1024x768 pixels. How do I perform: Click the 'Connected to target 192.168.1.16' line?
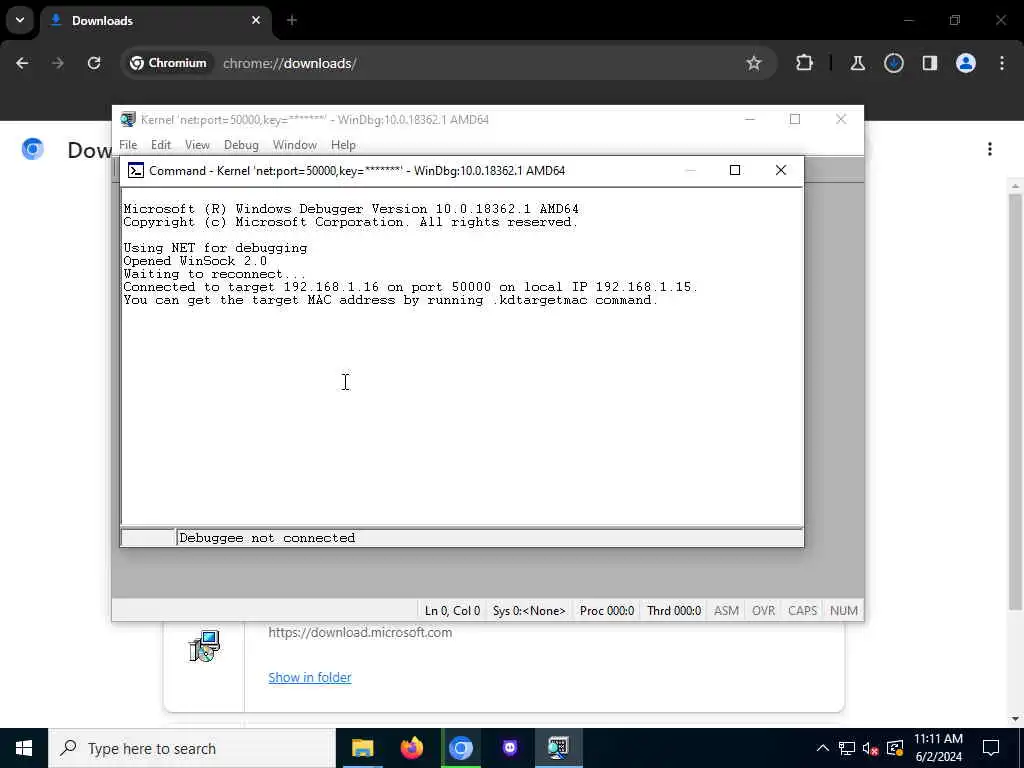(x=410, y=287)
